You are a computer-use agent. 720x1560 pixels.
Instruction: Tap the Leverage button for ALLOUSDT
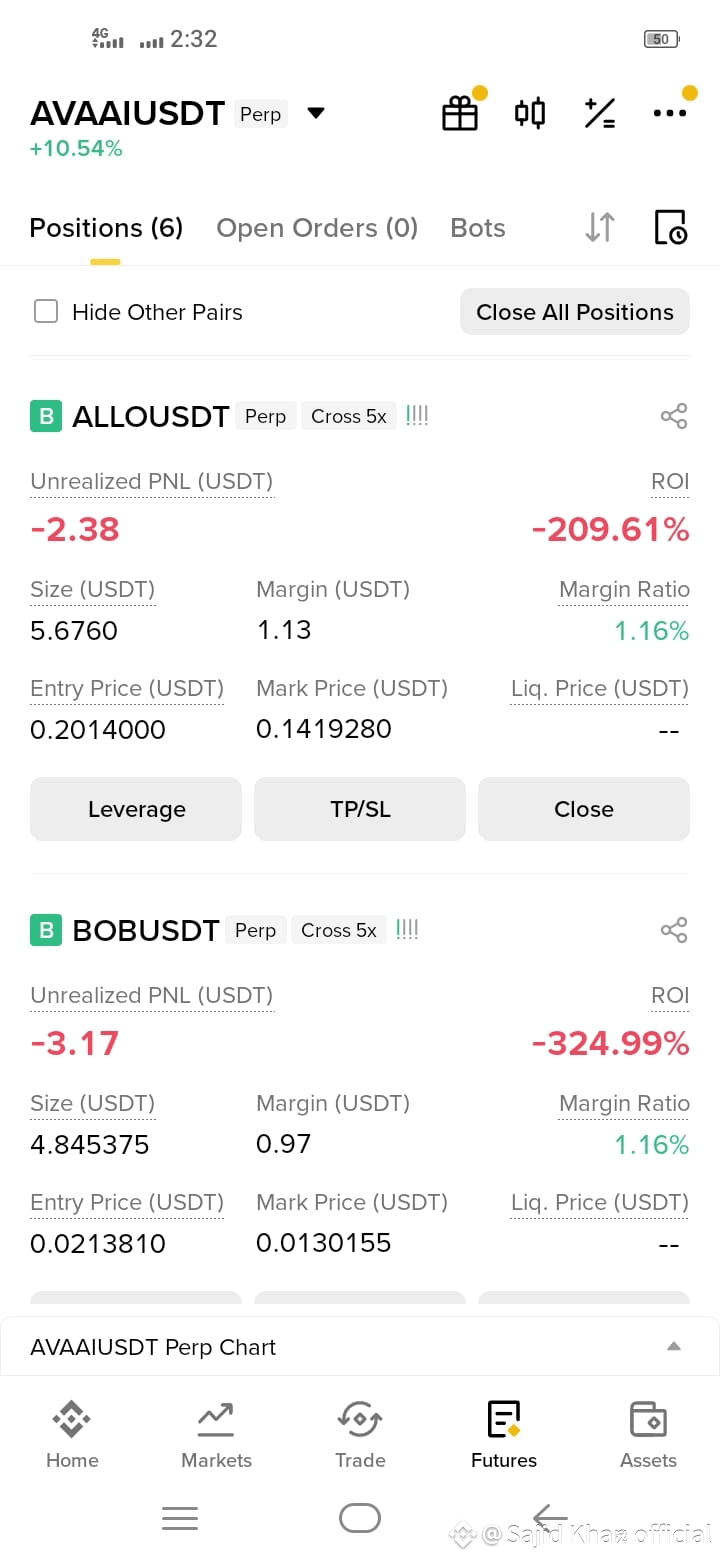tap(136, 809)
